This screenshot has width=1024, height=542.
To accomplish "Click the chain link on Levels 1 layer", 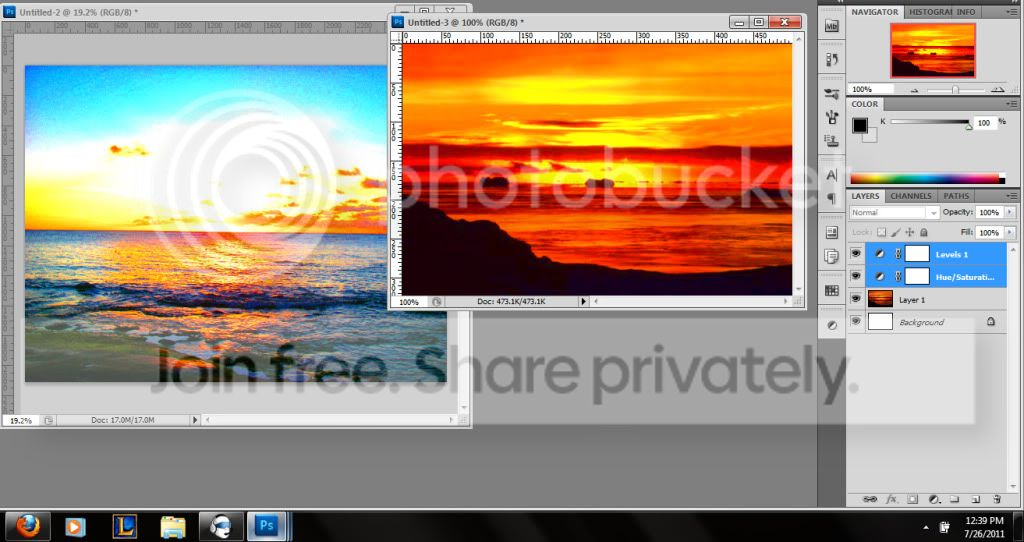I will tap(898, 254).
